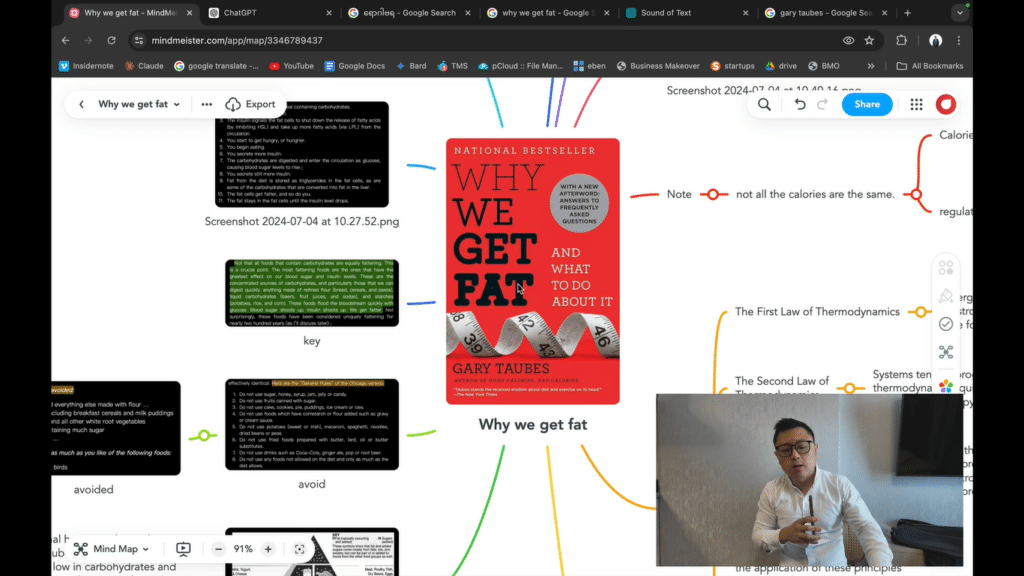Open the tab search dropdown arrow

[x=959, y=12]
